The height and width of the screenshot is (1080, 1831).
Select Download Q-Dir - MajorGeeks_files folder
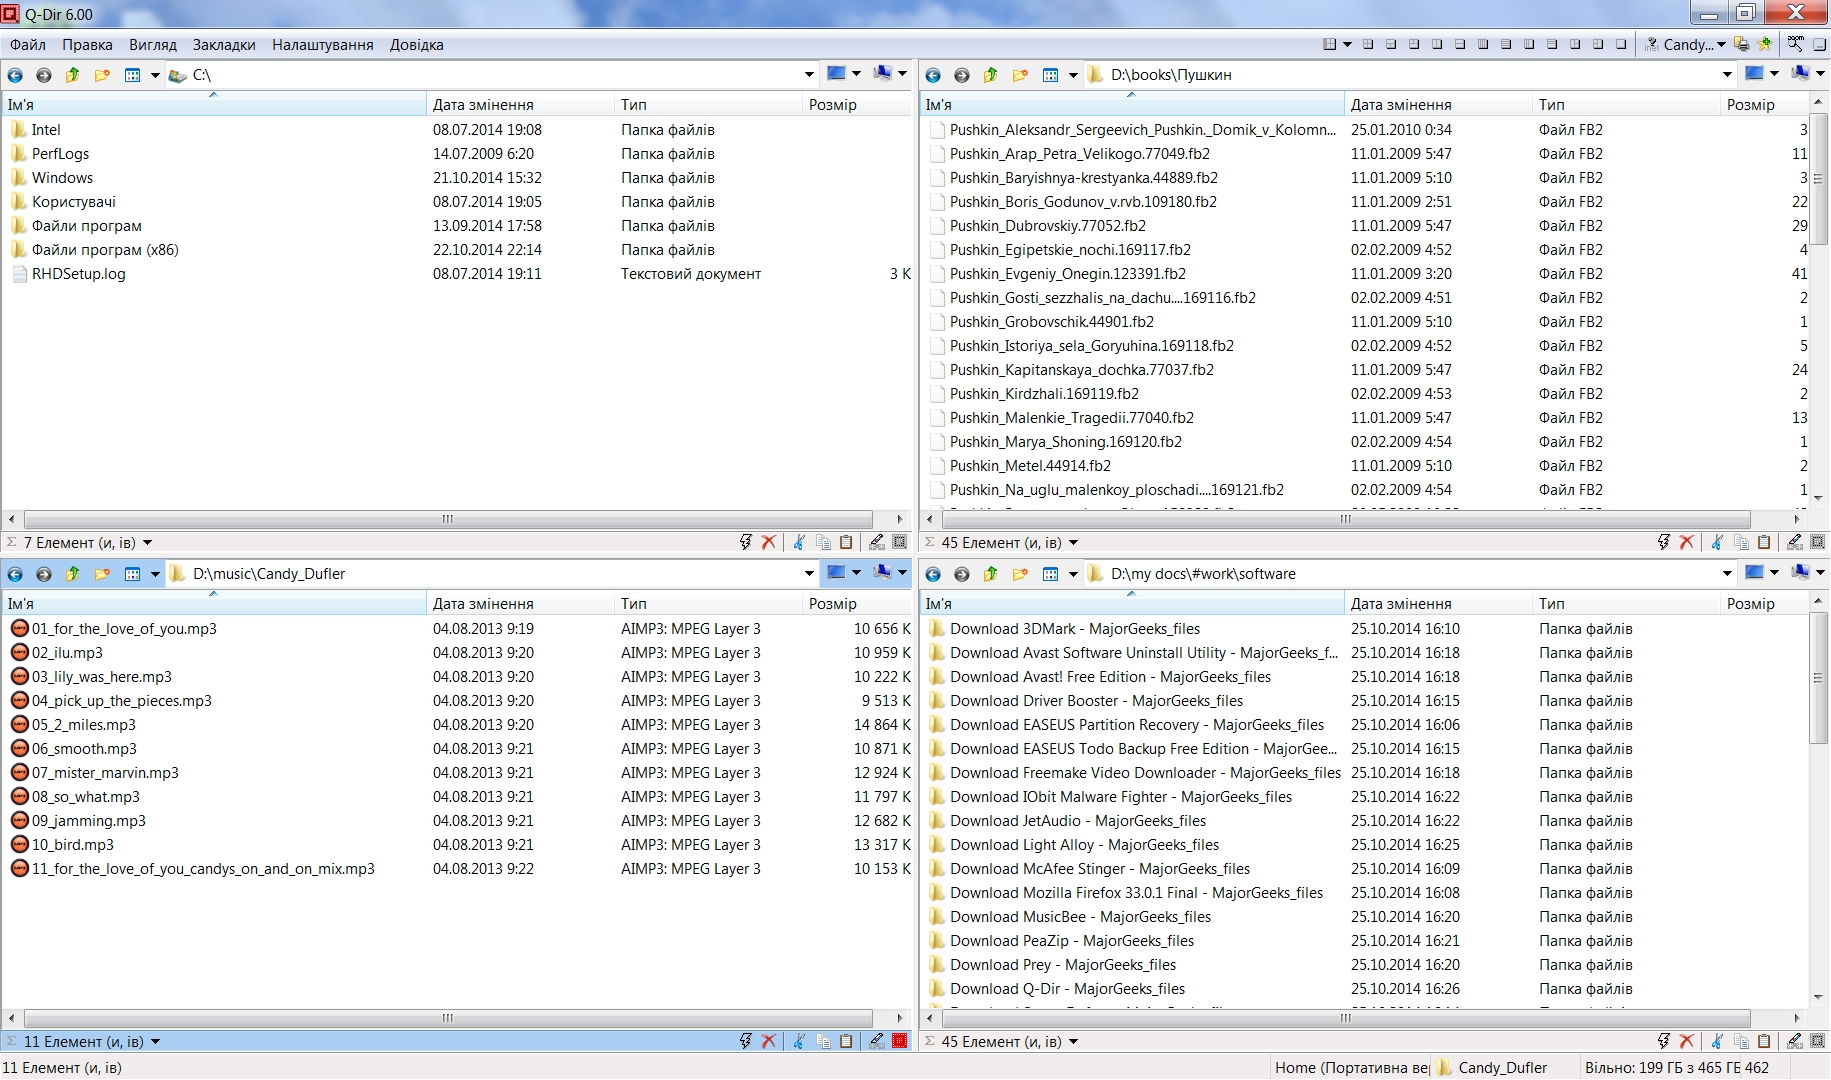(x=1067, y=989)
